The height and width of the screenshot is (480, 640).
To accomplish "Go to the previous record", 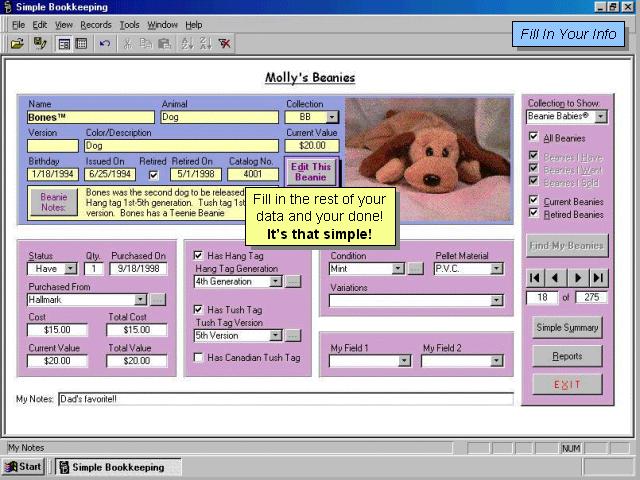I will pos(557,277).
